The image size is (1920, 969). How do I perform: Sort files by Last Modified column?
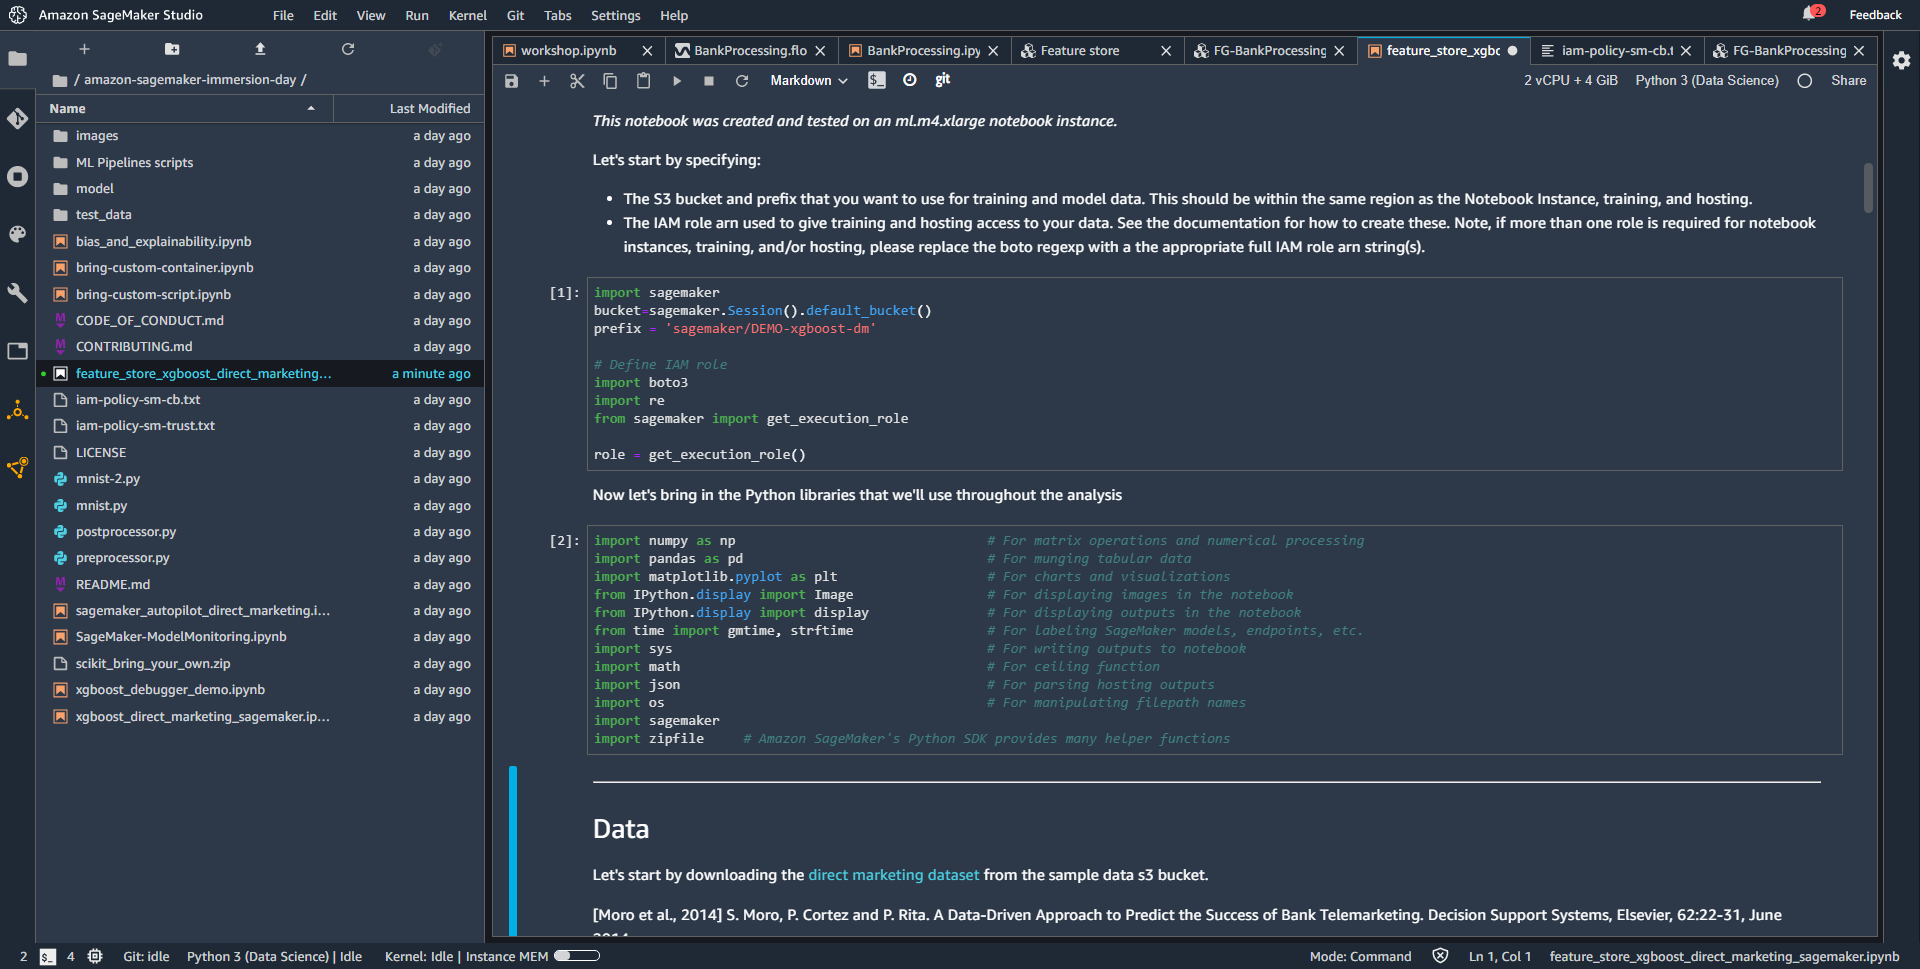[x=409, y=108]
